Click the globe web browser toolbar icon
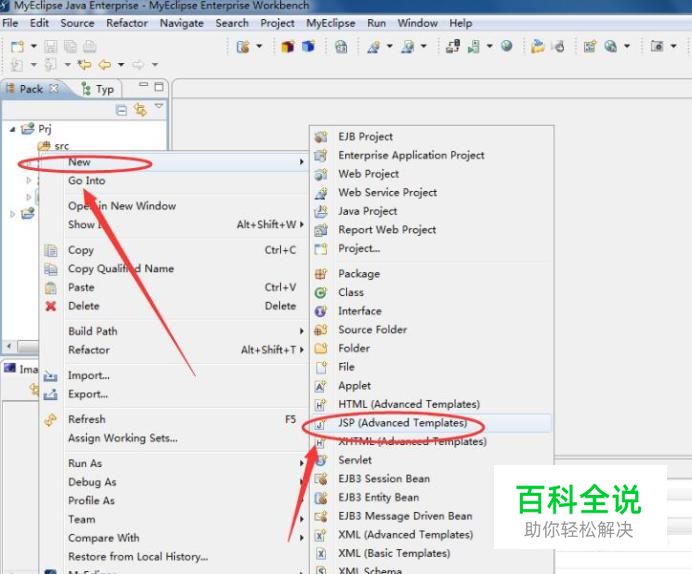 tap(507, 45)
